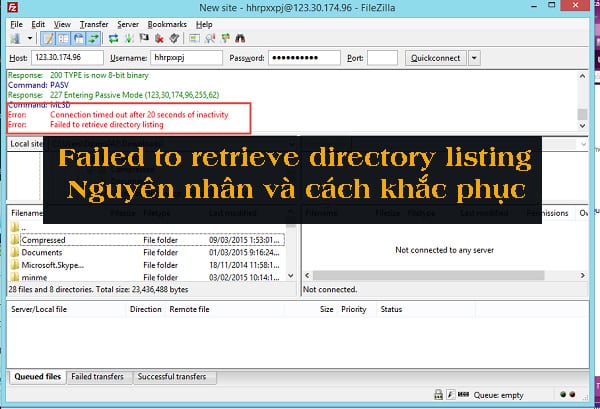Click the lock encryption icon in status bar
The height and width of the screenshot is (409, 600).
[439, 394]
